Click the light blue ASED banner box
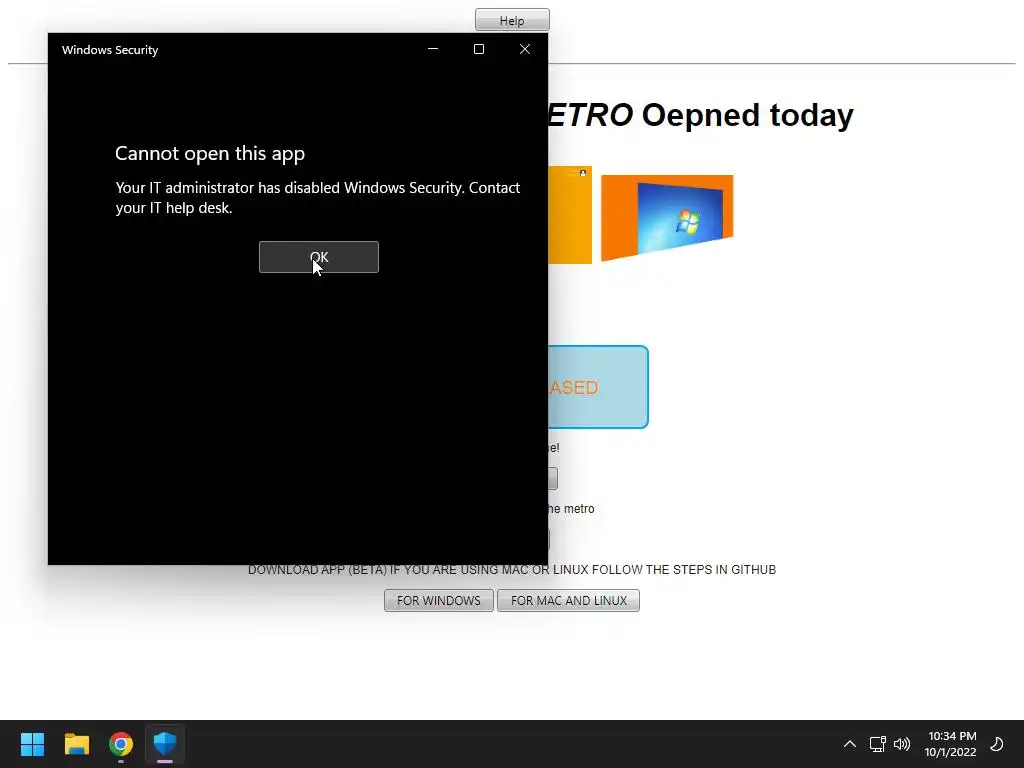 coord(598,387)
